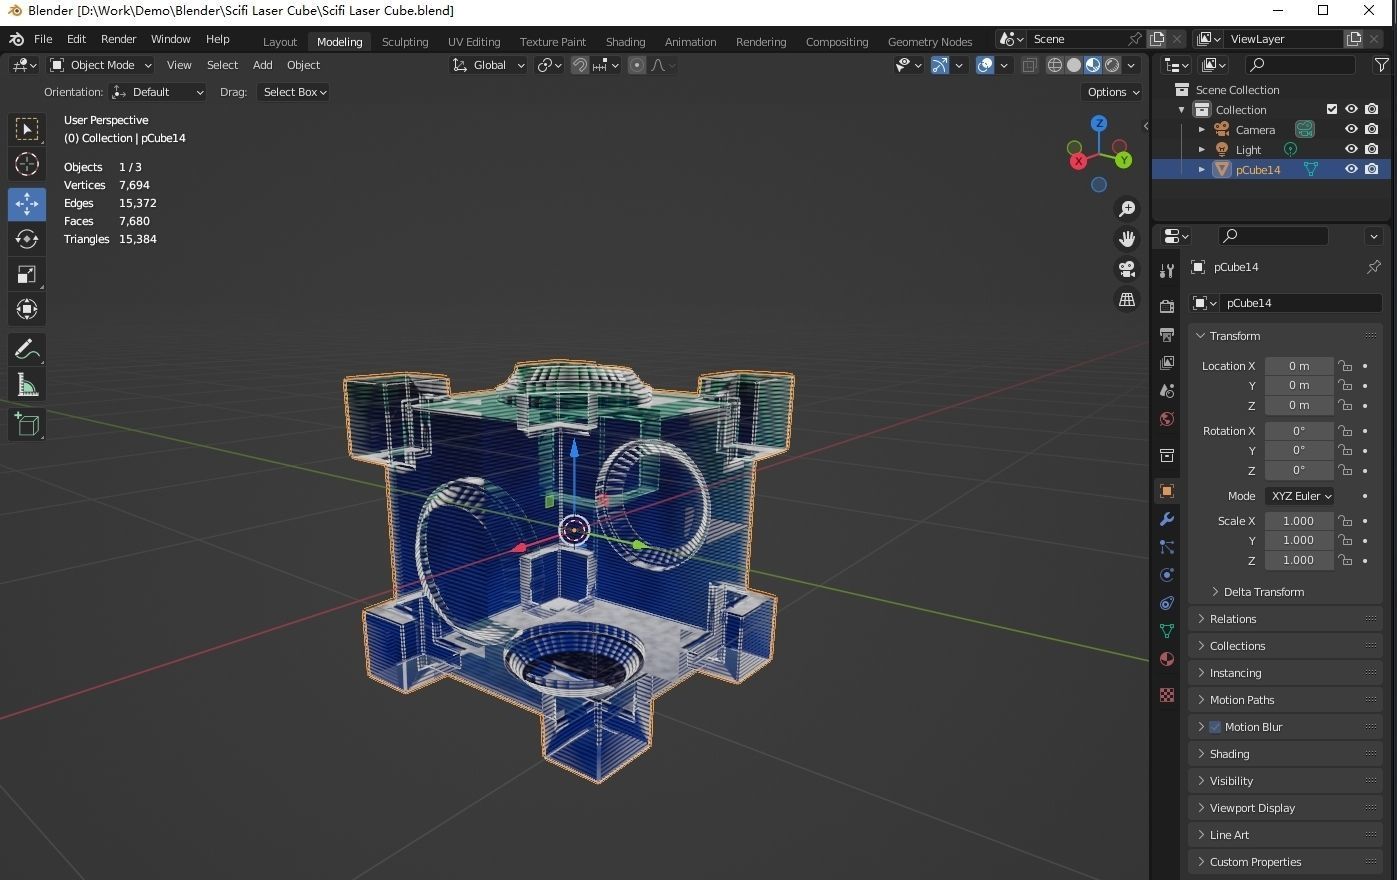Screen dimensions: 1397x880
Task: Toggle proportional editing in the header
Action: click(x=637, y=65)
